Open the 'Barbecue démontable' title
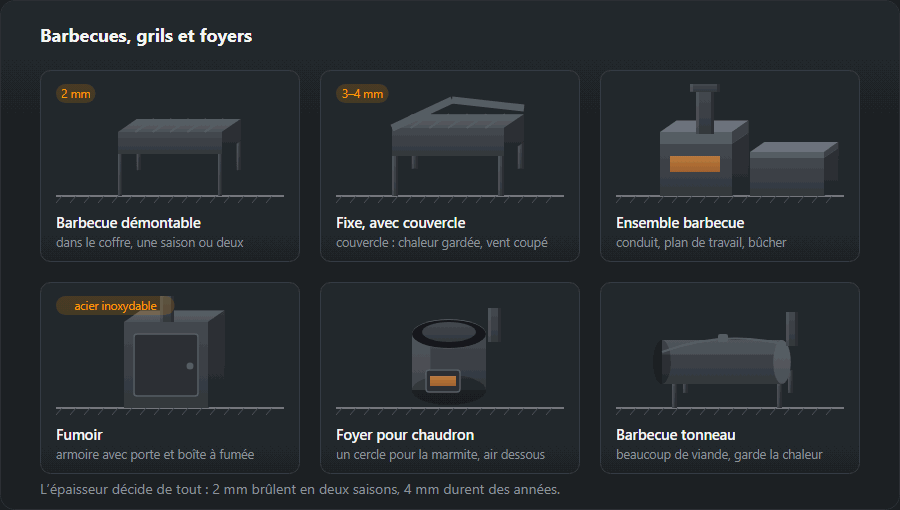 pyautogui.click(x=129, y=223)
